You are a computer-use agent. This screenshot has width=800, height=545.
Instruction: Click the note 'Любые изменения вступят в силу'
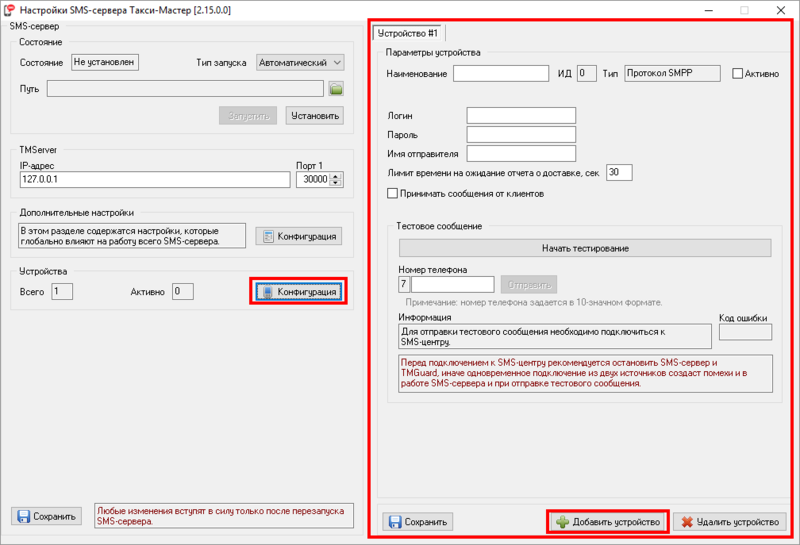[224, 516]
